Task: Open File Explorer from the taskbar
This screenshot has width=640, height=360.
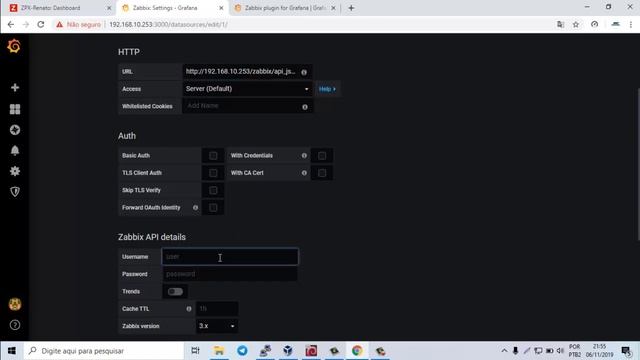Action: click(219, 351)
